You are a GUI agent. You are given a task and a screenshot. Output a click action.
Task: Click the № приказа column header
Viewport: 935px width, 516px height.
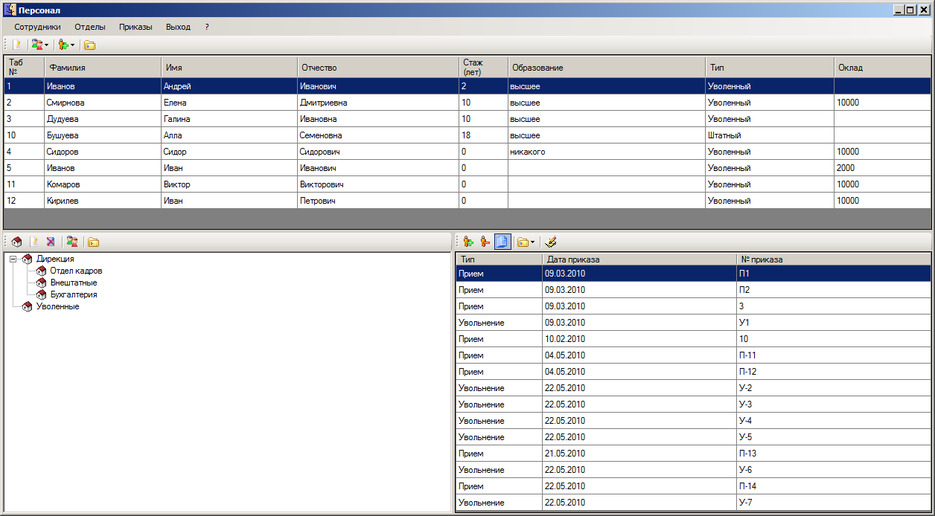coord(833,259)
